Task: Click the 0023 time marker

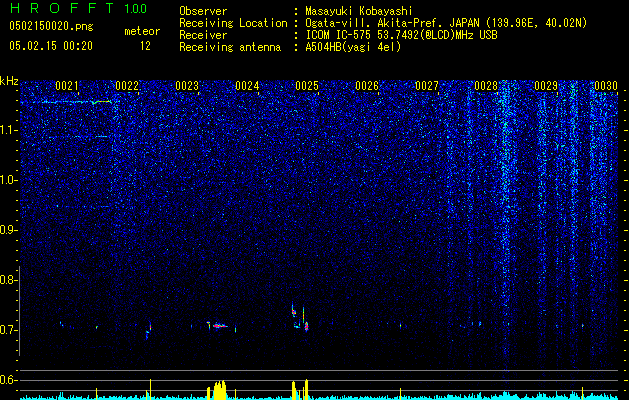Action: pos(187,86)
